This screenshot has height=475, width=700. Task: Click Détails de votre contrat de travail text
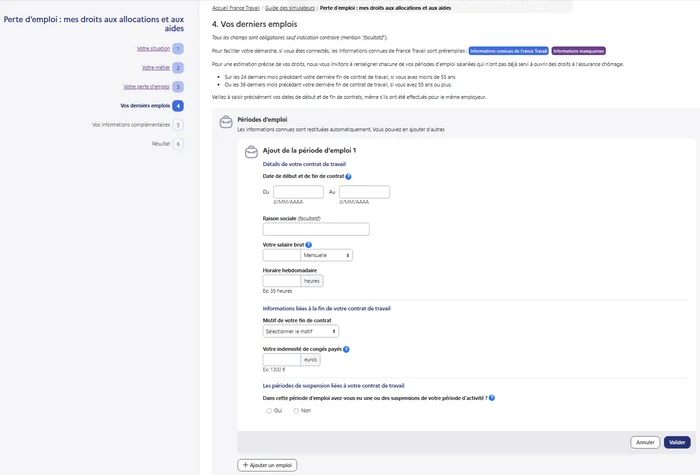click(x=304, y=164)
